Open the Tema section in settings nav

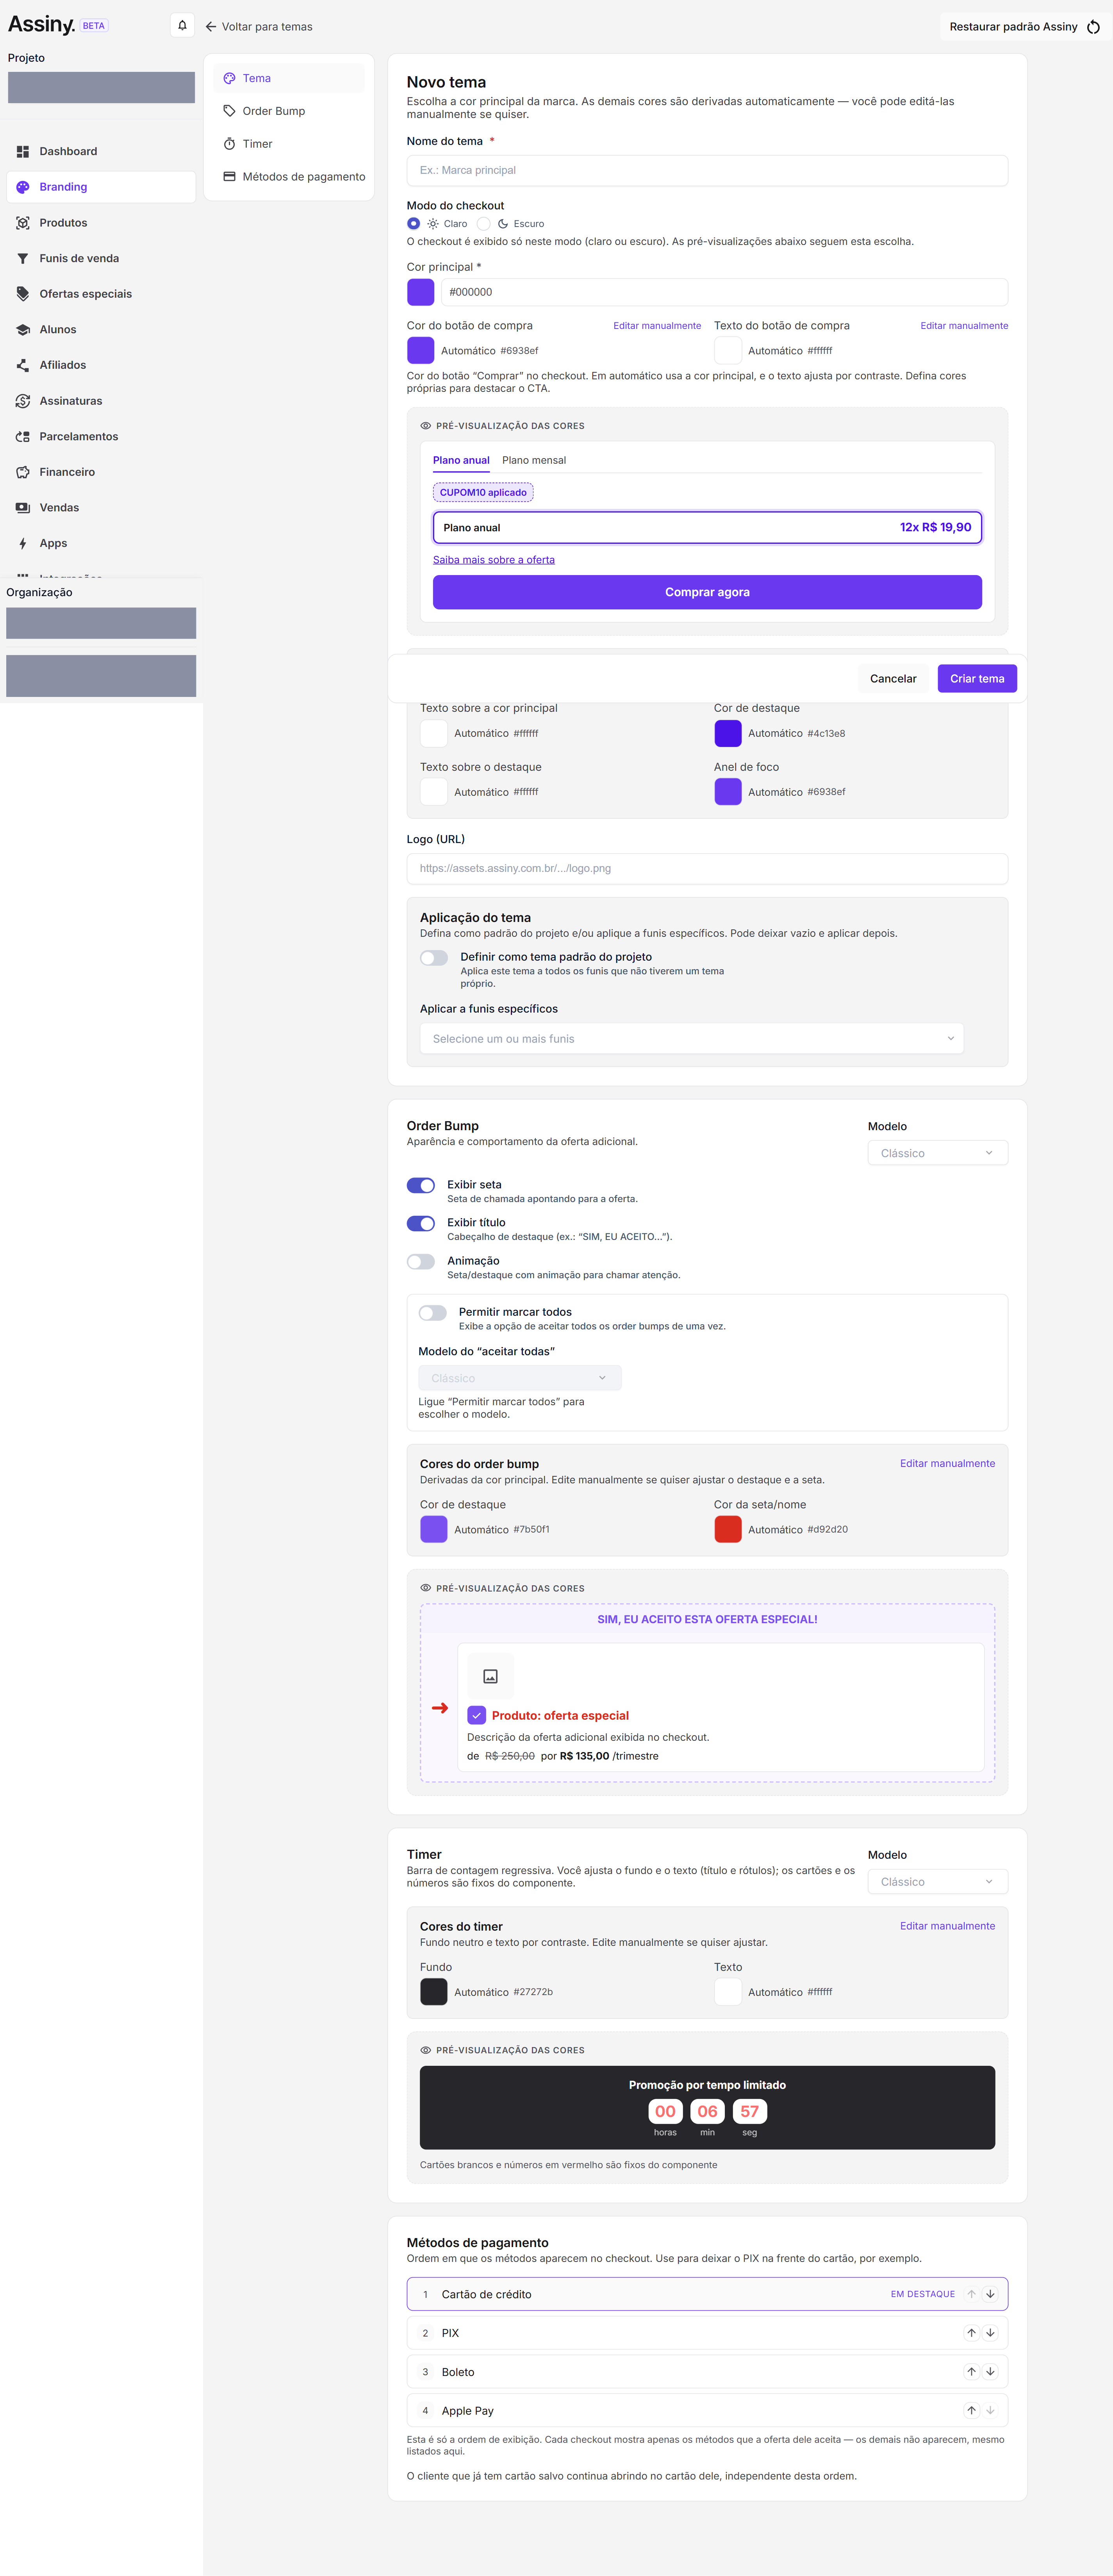289,78
